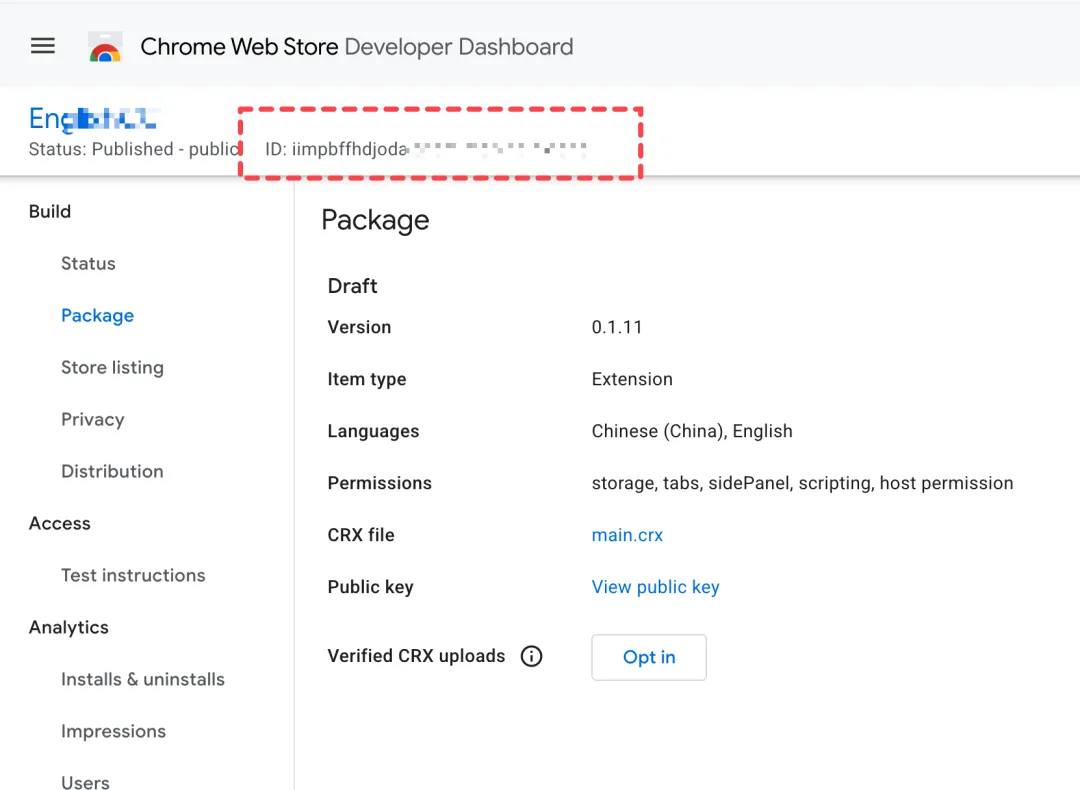Open the Privacy section

93,419
